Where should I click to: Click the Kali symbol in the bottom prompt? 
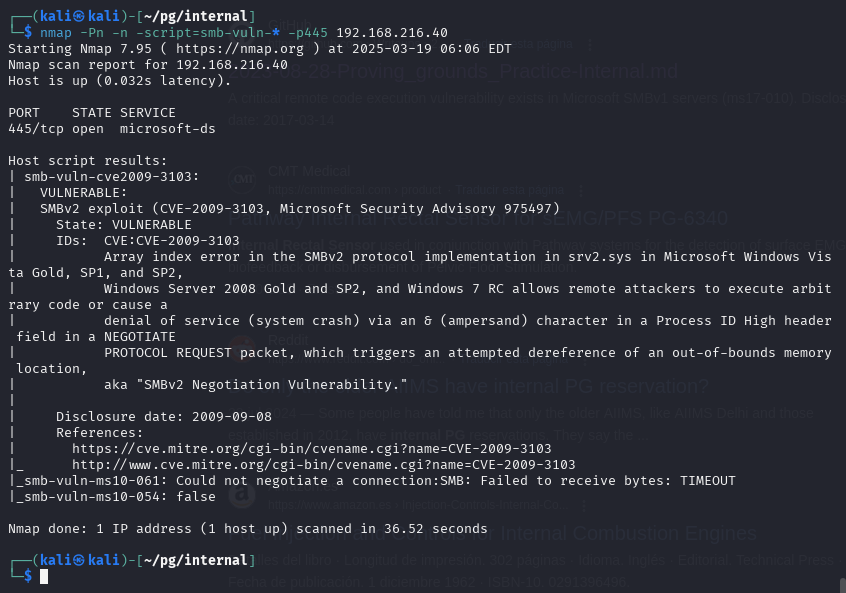[79, 561]
